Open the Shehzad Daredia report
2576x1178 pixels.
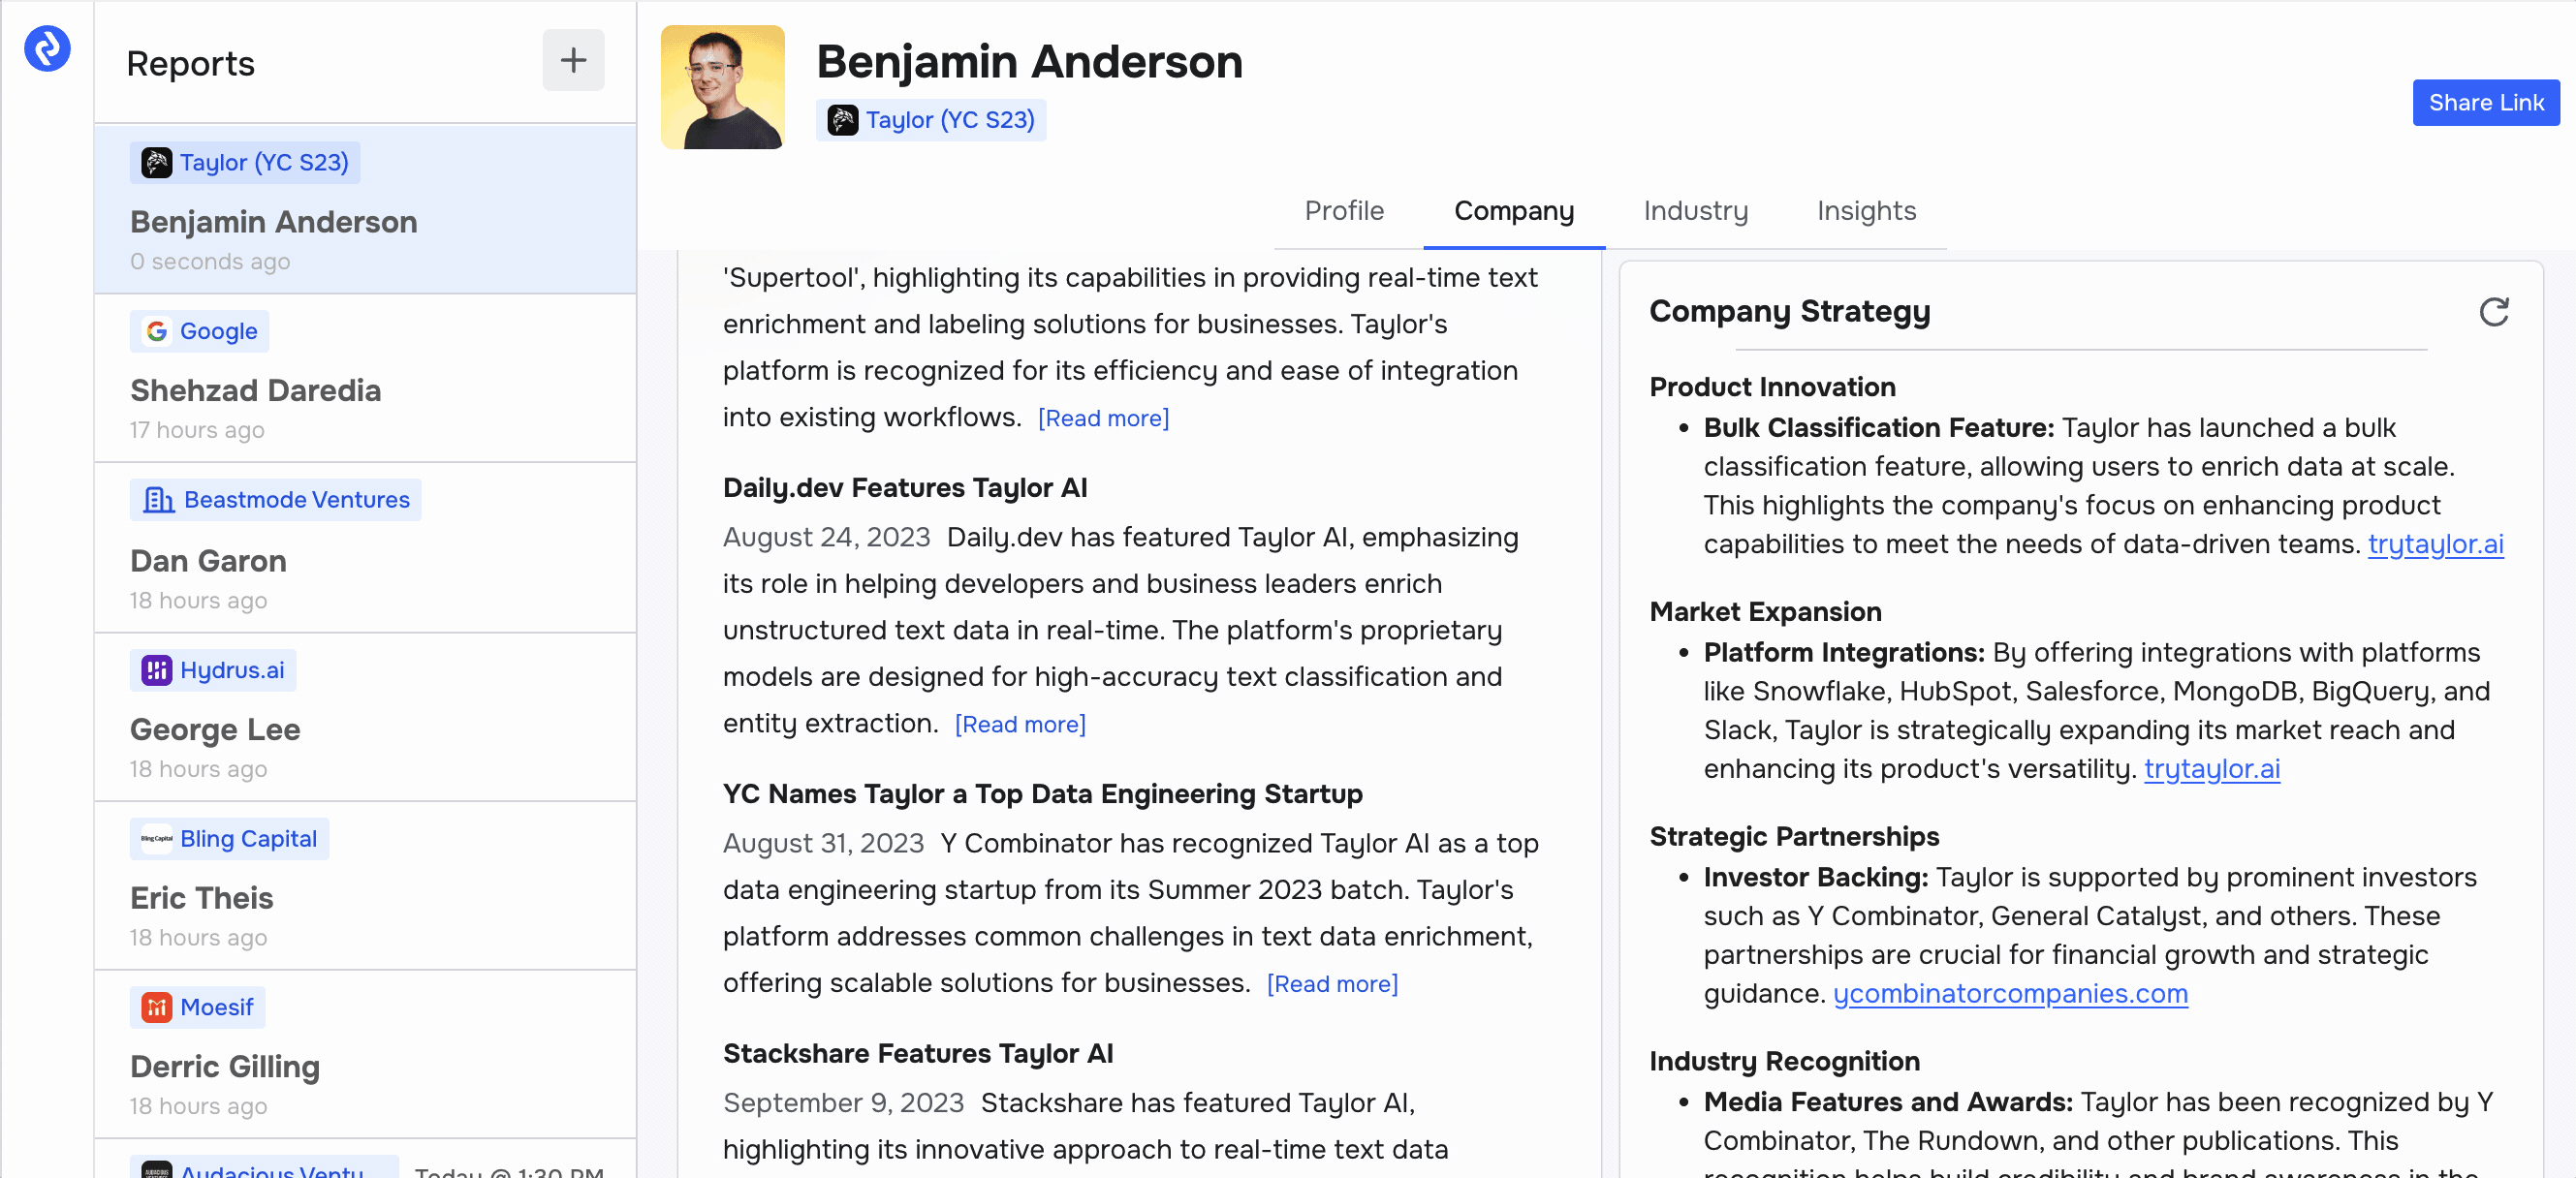365,378
